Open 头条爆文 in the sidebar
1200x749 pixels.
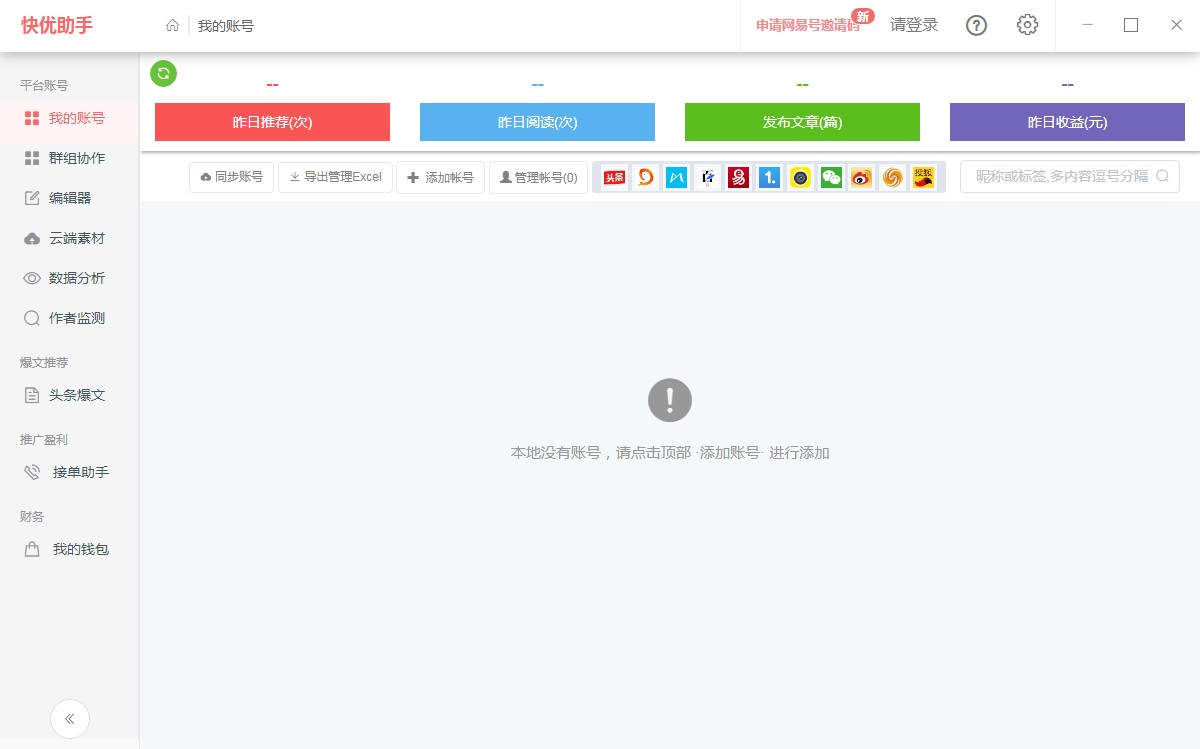click(69, 395)
